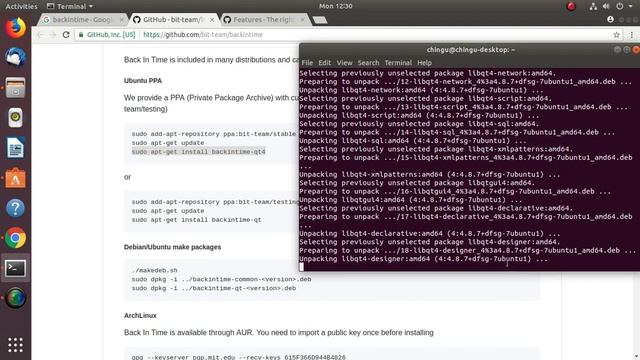The height and width of the screenshot is (360, 640).
Task: Open Activities overview
Action: [21, 6]
